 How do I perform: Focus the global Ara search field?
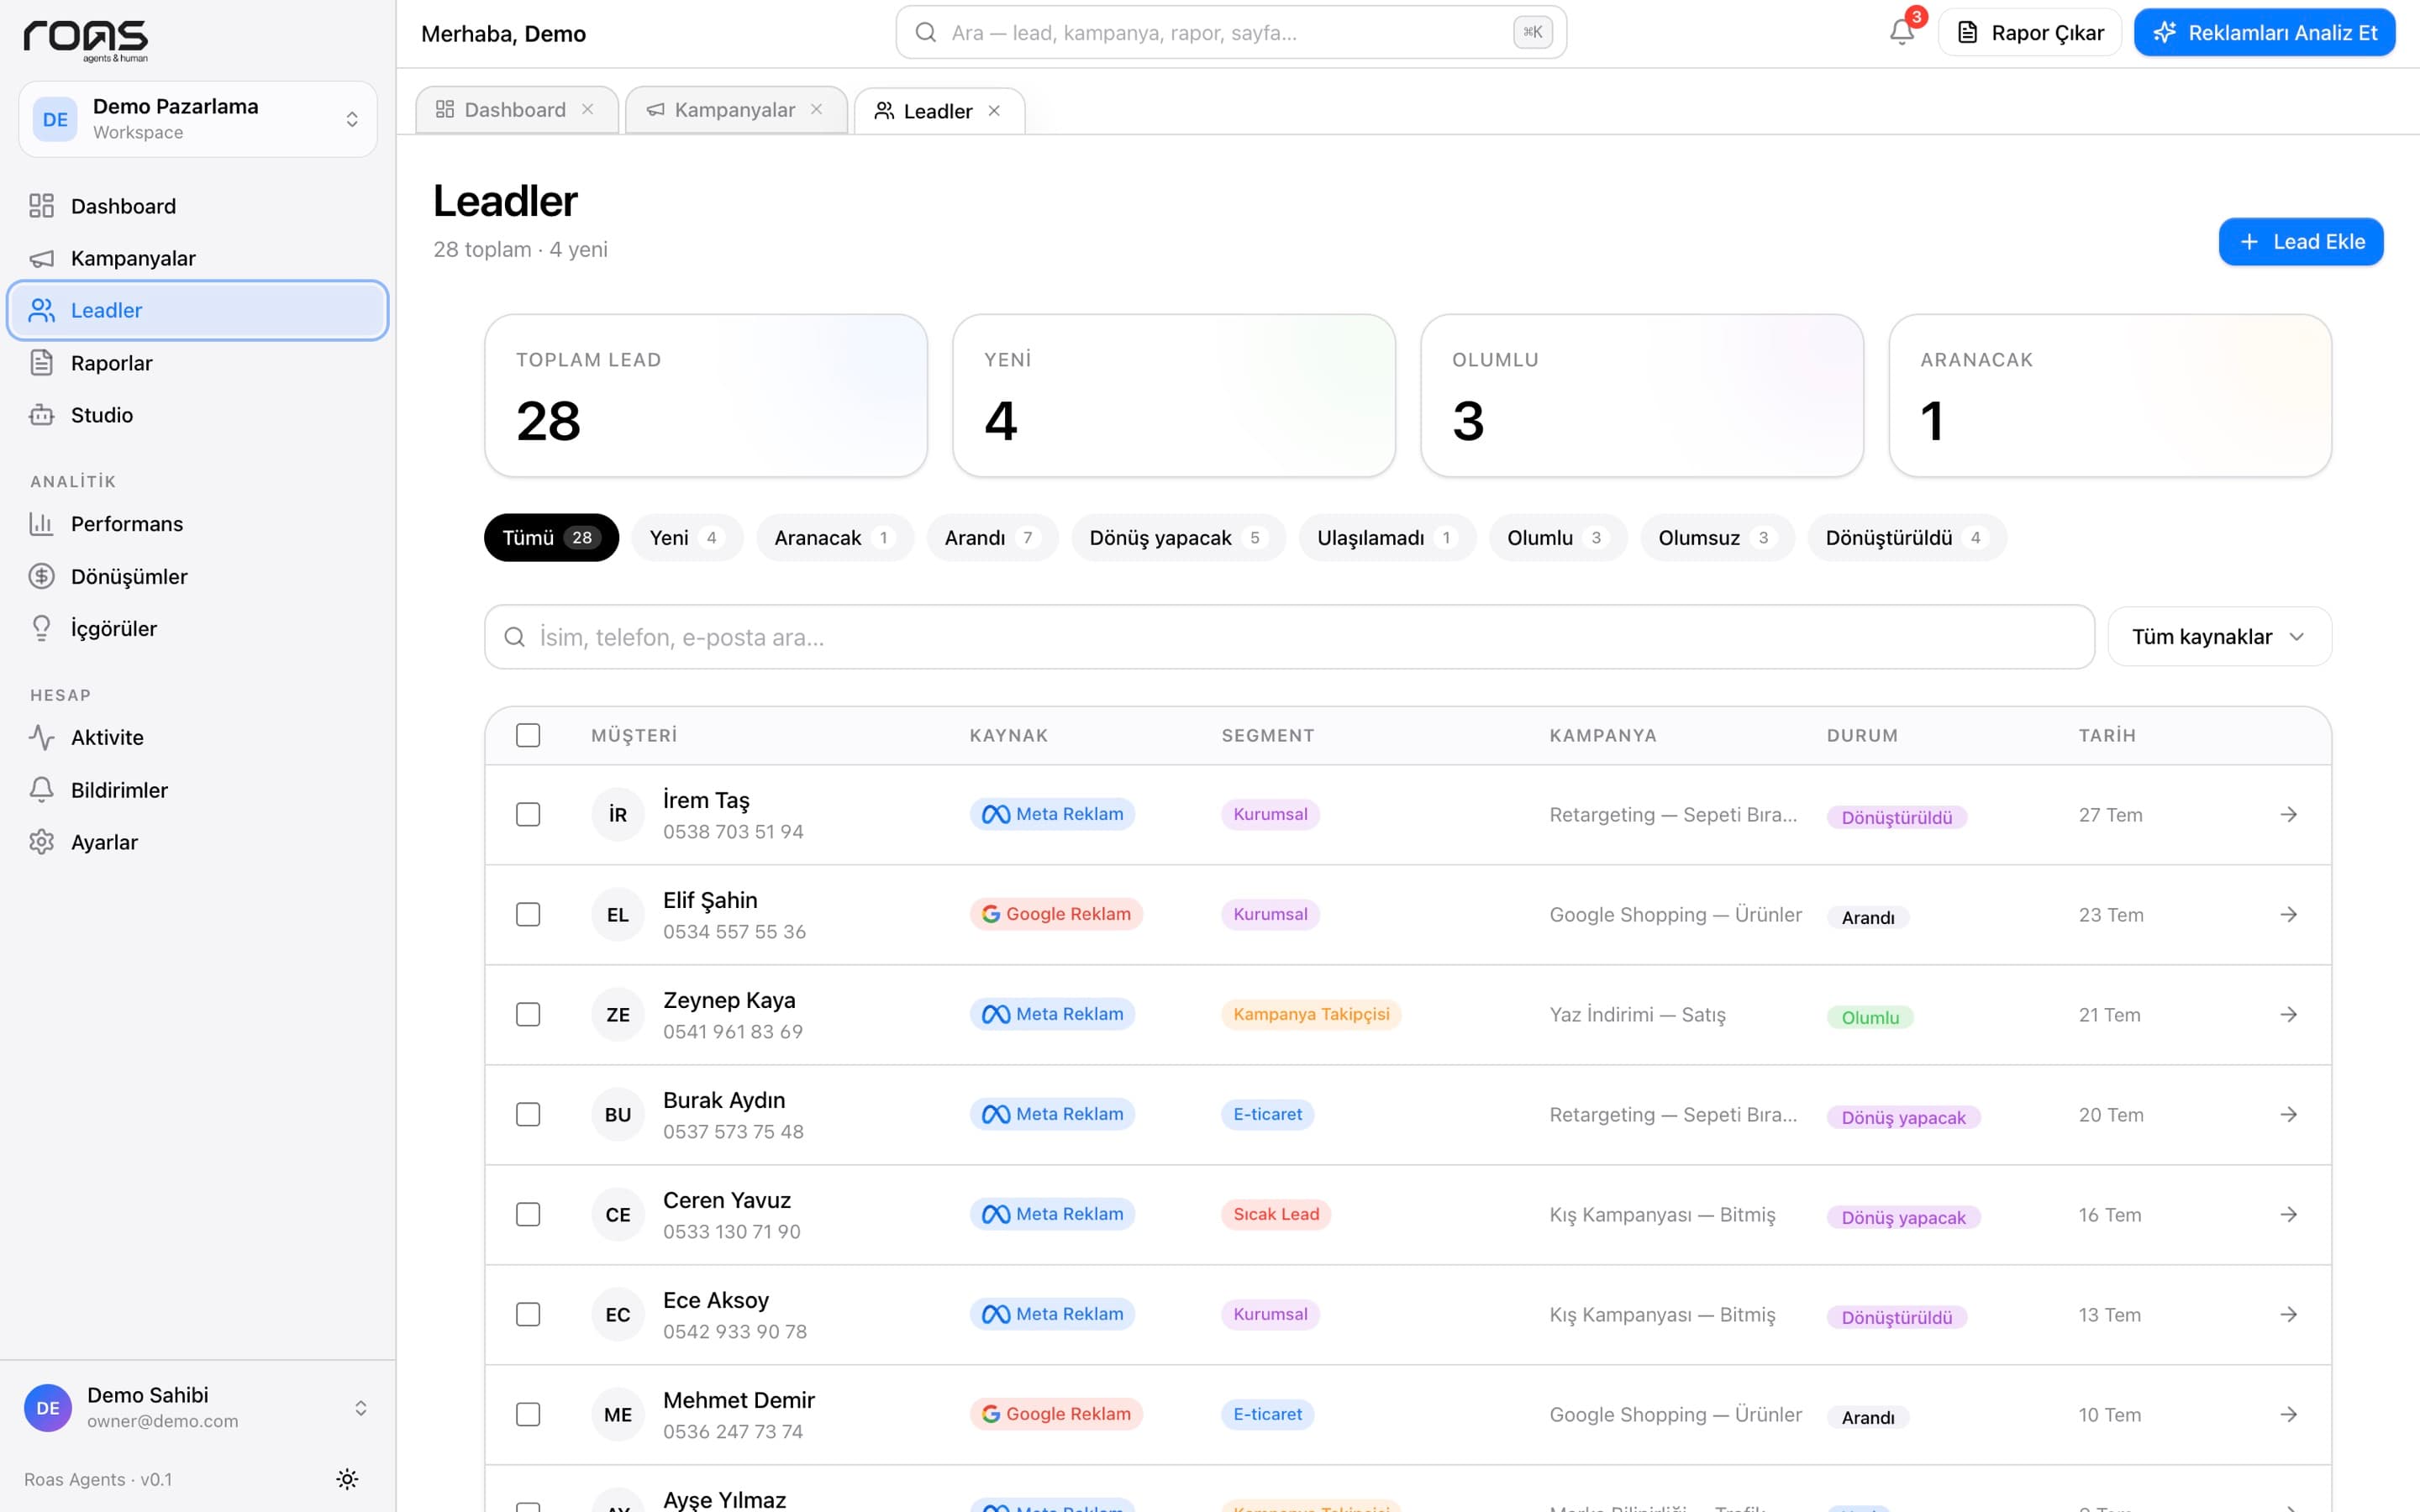click(x=1231, y=33)
